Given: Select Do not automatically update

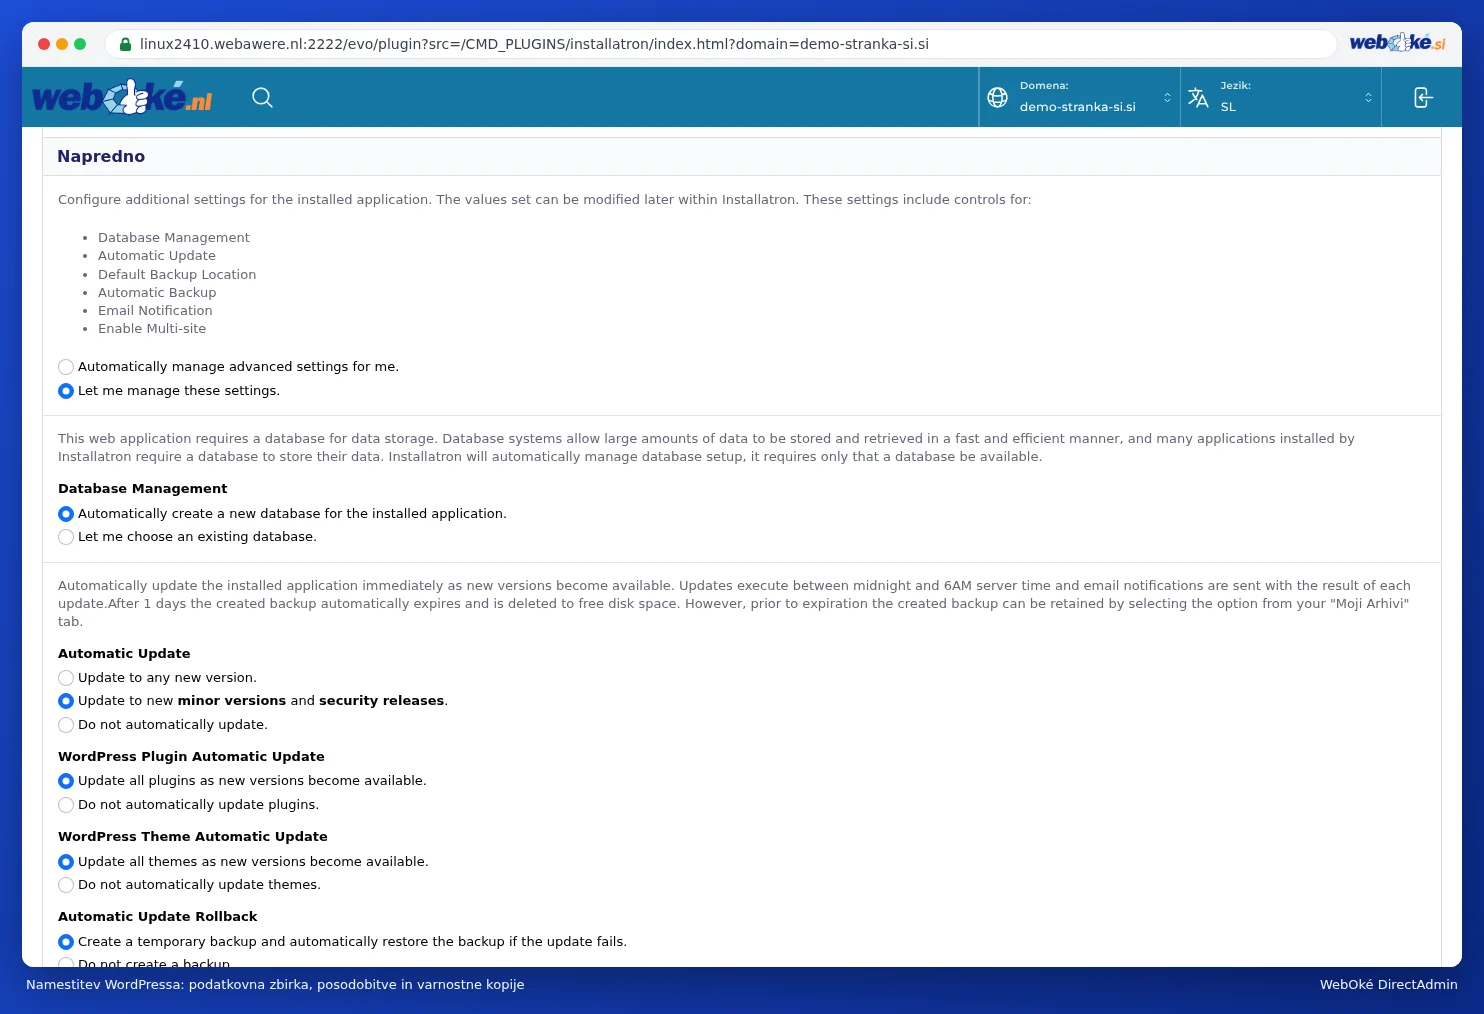Looking at the screenshot, I should [66, 725].
